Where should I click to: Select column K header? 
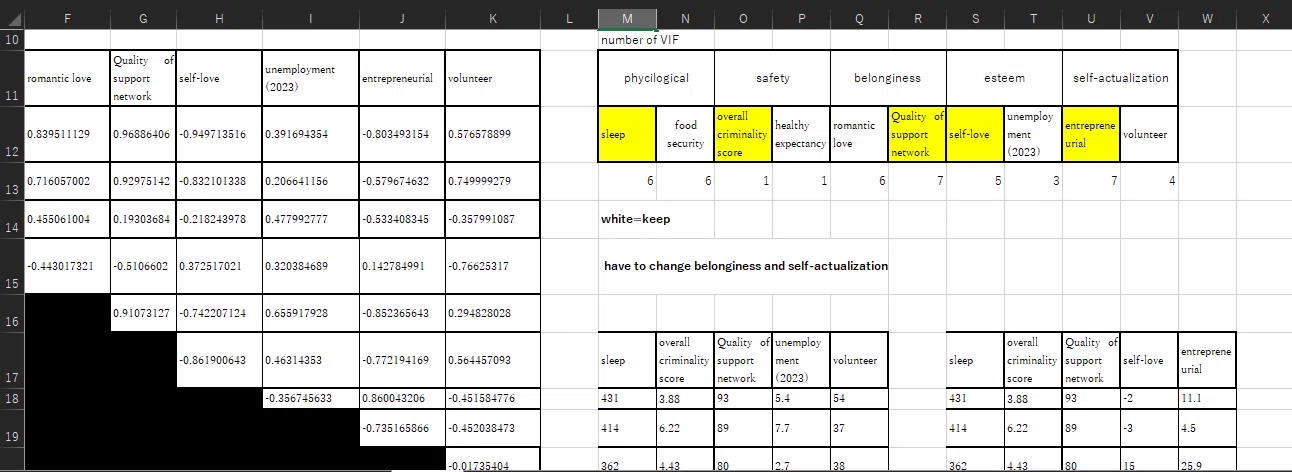pyautogui.click(x=492, y=17)
